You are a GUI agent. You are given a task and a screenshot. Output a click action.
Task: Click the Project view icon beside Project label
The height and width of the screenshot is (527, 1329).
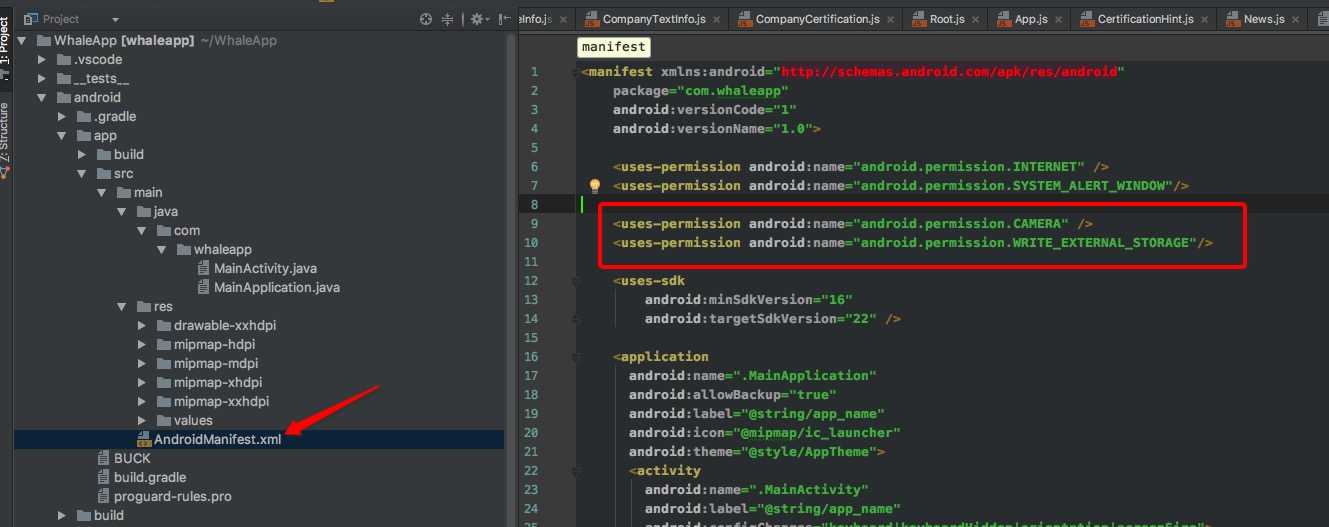31,19
